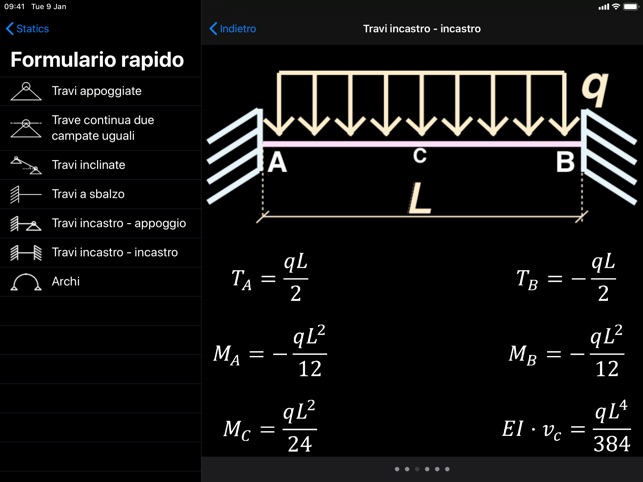The width and height of the screenshot is (643, 482).
Task: Tap the Formulario rapido heading
Action: tap(97, 60)
